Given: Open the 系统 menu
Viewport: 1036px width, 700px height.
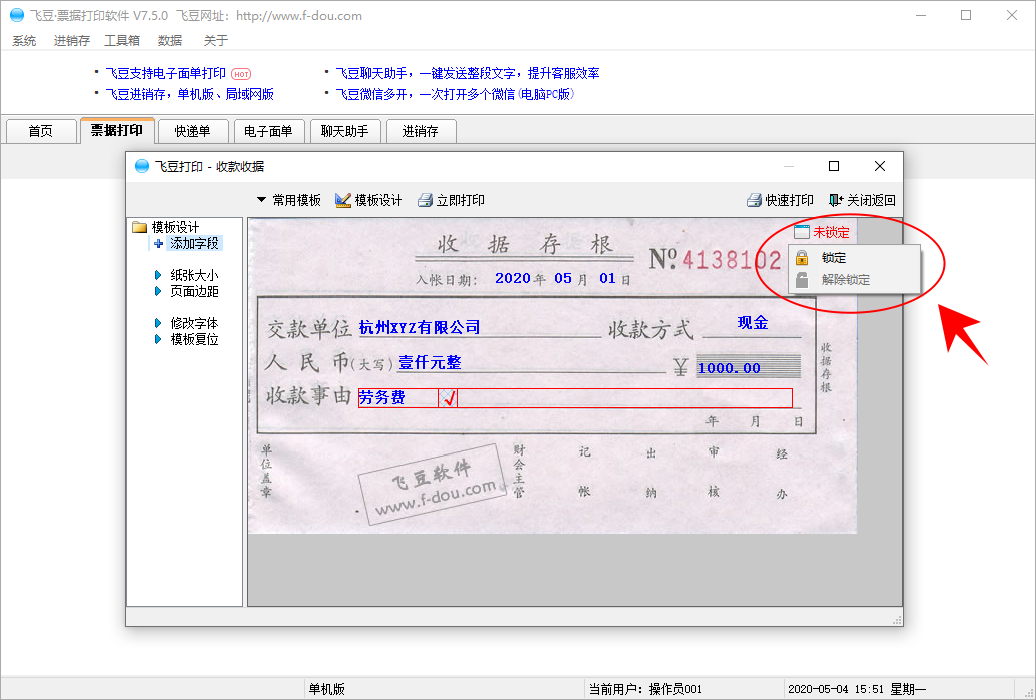Looking at the screenshot, I should [x=24, y=41].
